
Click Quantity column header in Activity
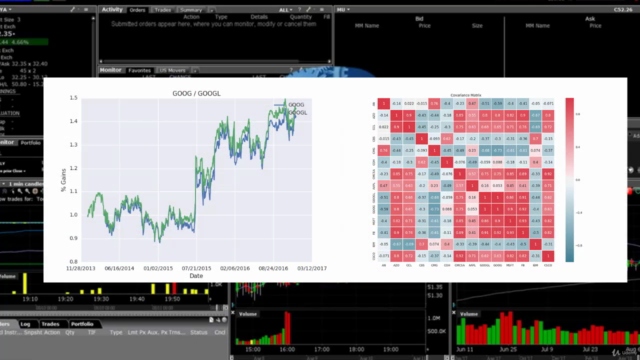click(300, 17)
